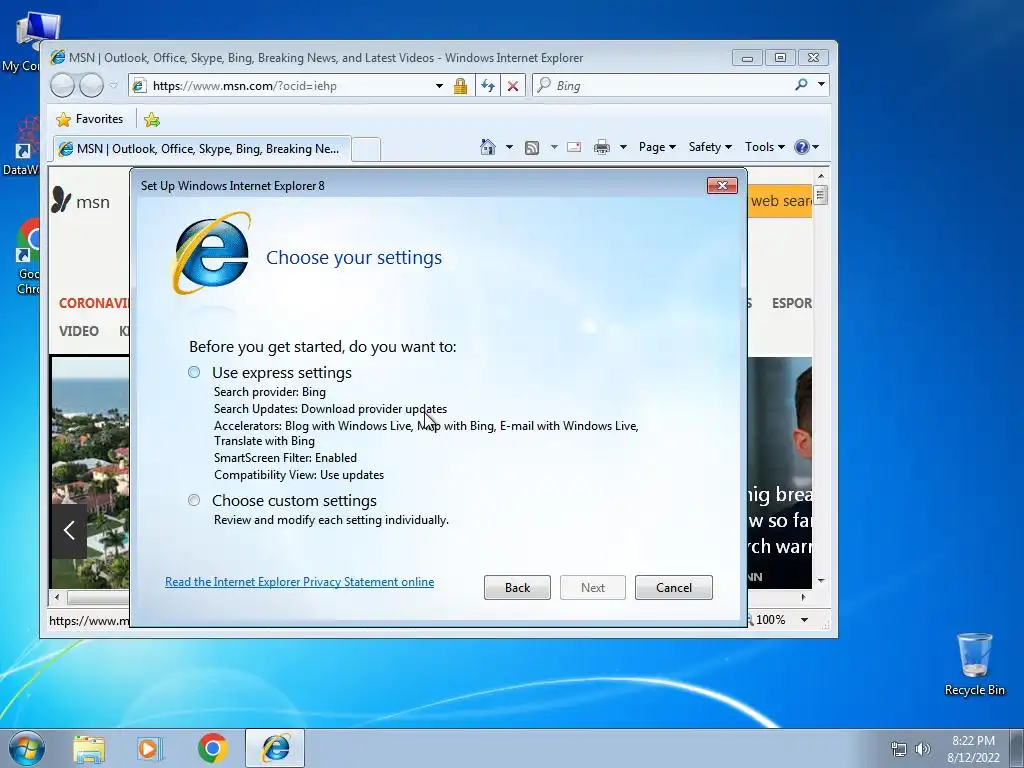Open the Tools menu
The width and height of the screenshot is (1024, 768).
coord(765,147)
